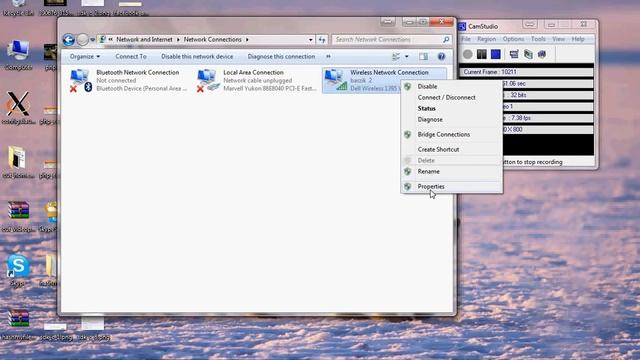The height and width of the screenshot is (360, 640).
Task: Click CamStudio blue stop button
Action: tap(496, 54)
